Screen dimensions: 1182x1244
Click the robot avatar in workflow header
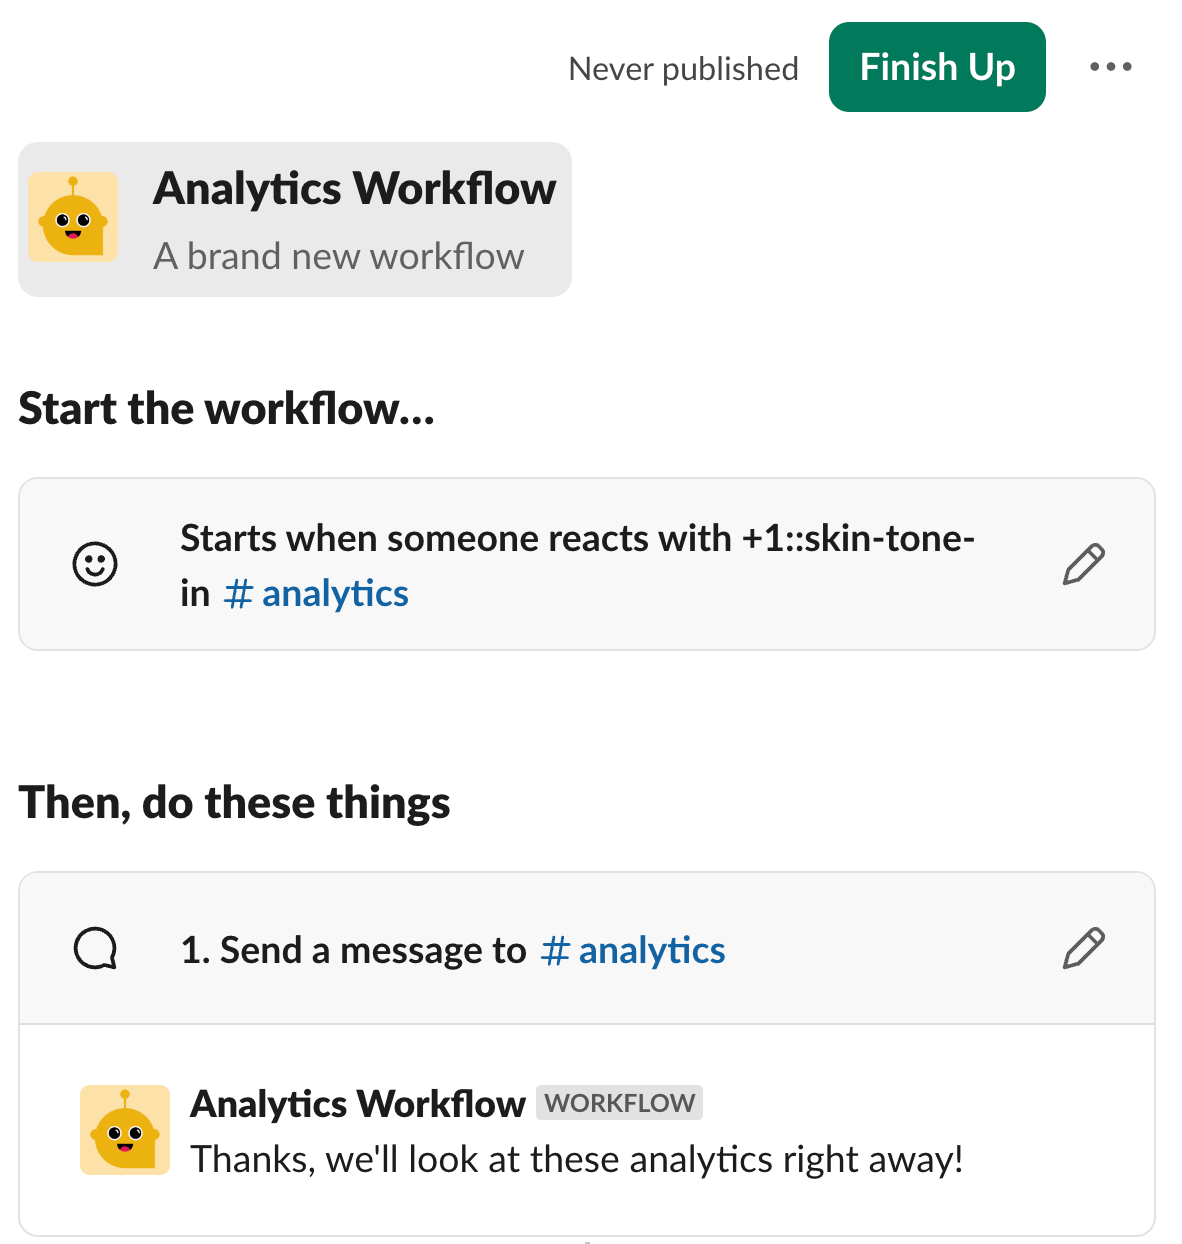pyautogui.click(x=73, y=217)
